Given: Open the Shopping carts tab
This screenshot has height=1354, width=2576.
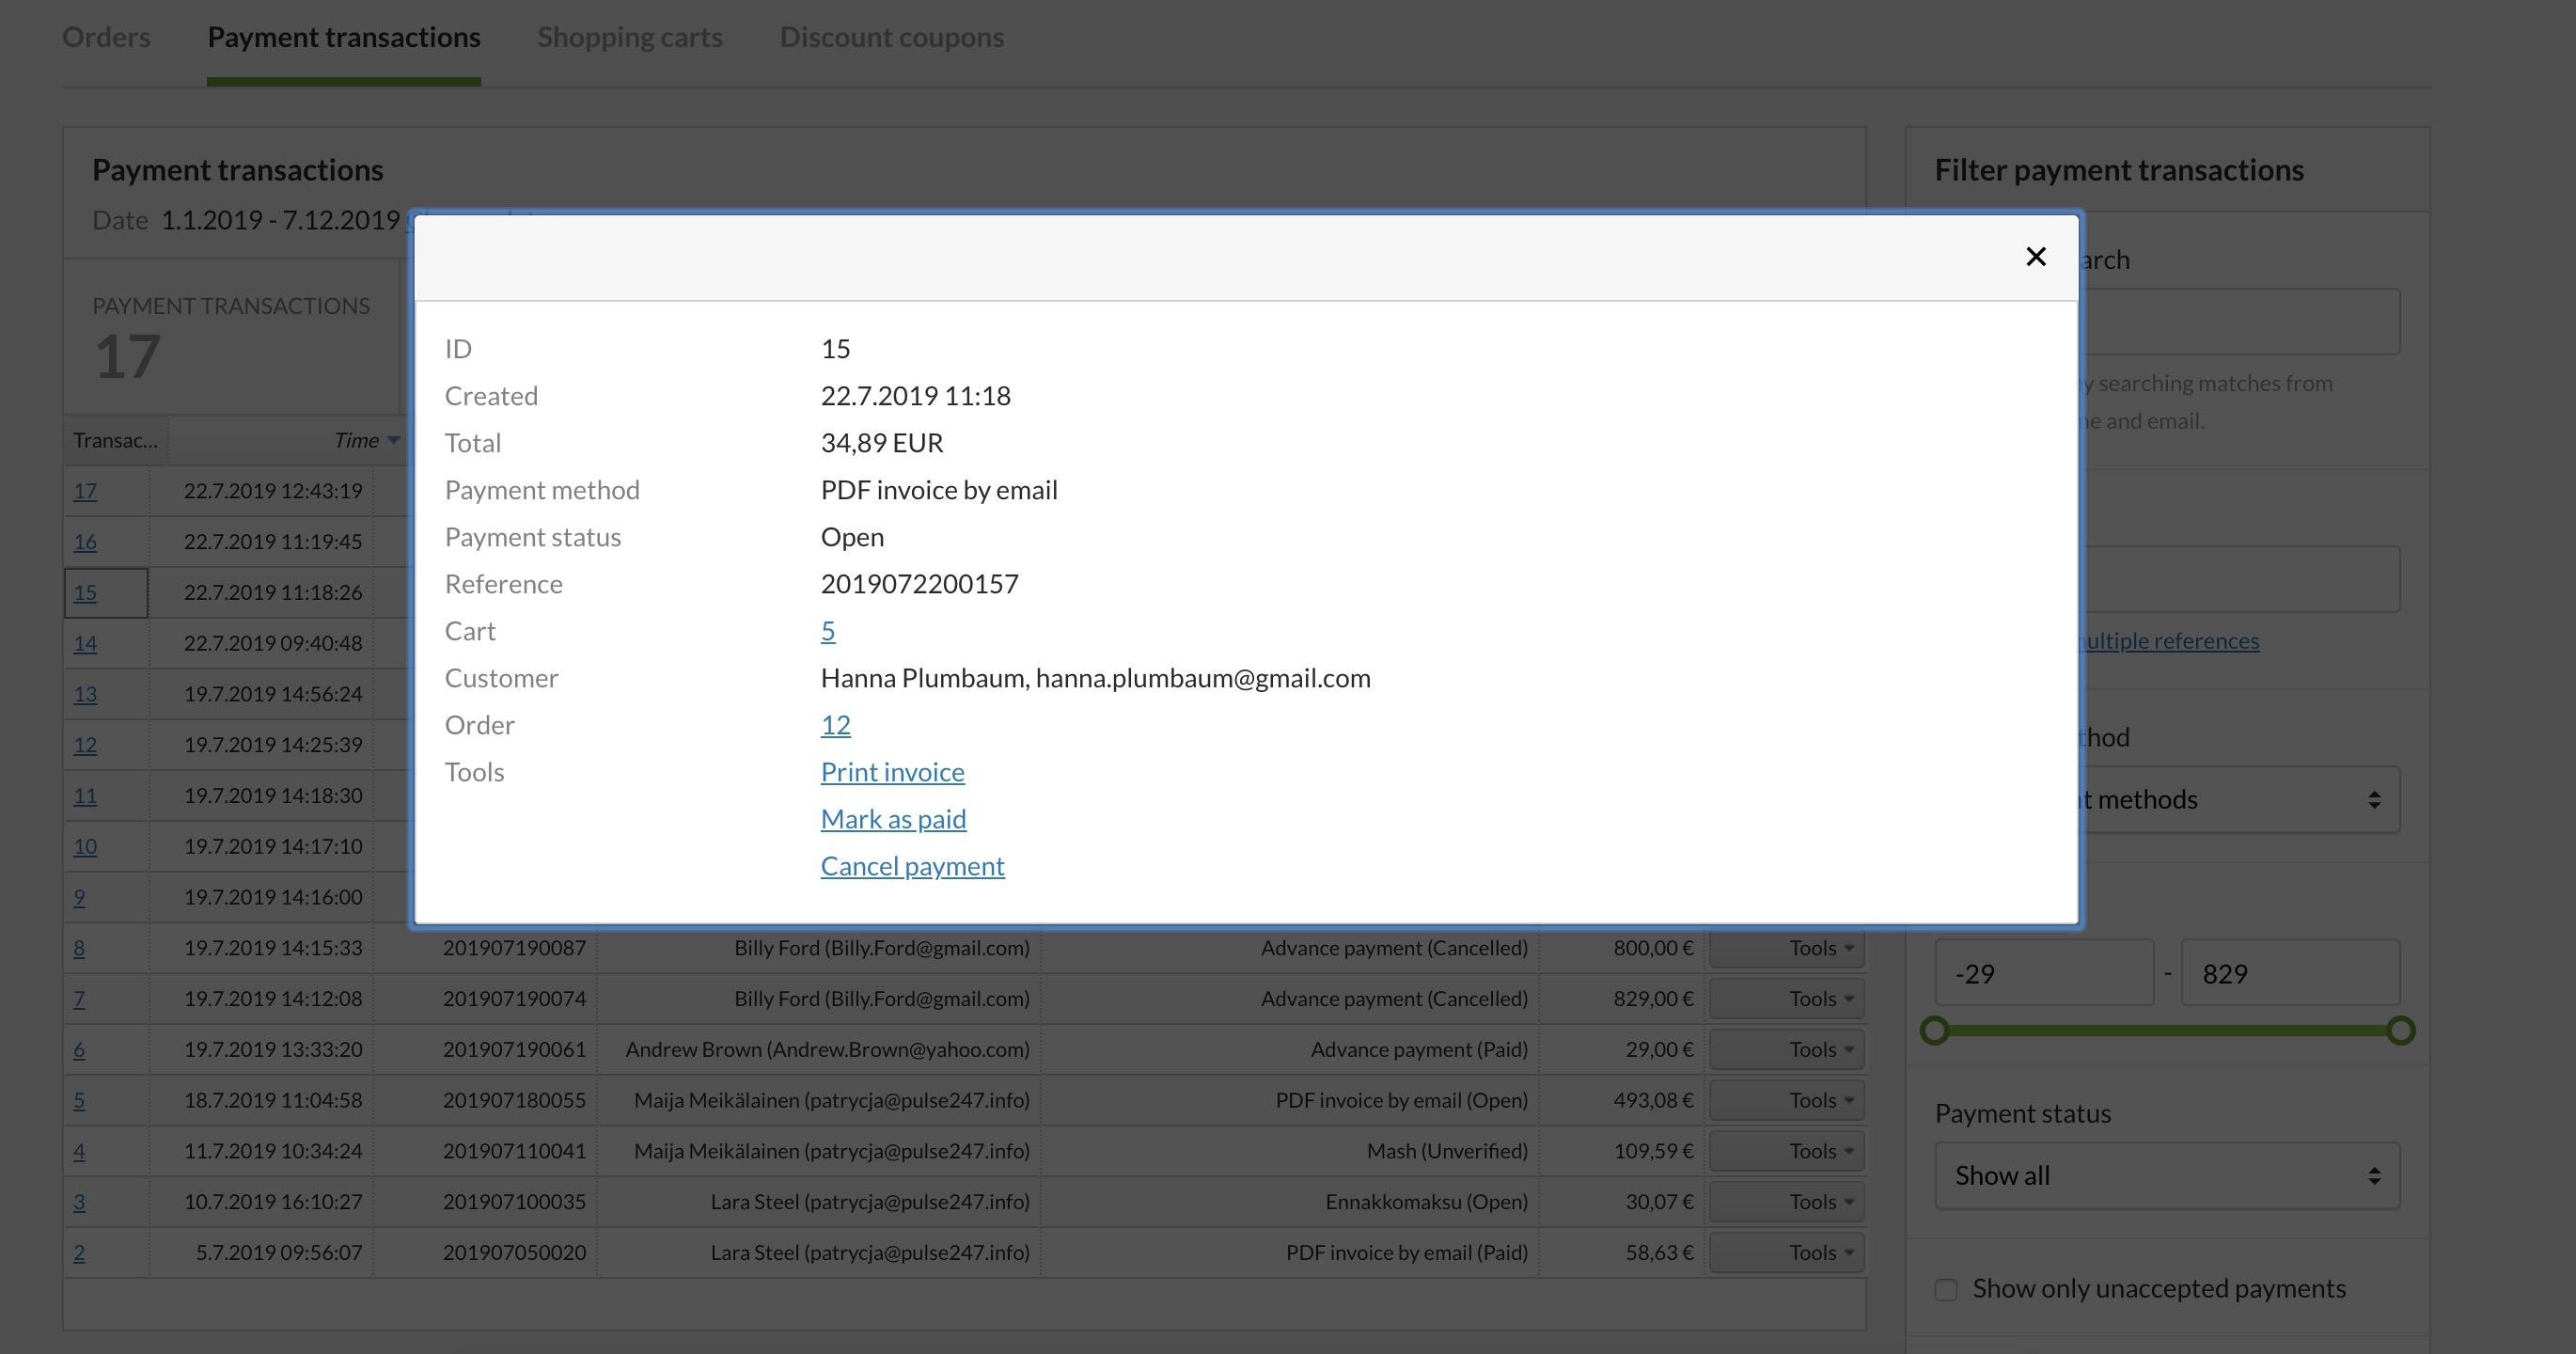Looking at the screenshot, I should [x=629, y=37].
